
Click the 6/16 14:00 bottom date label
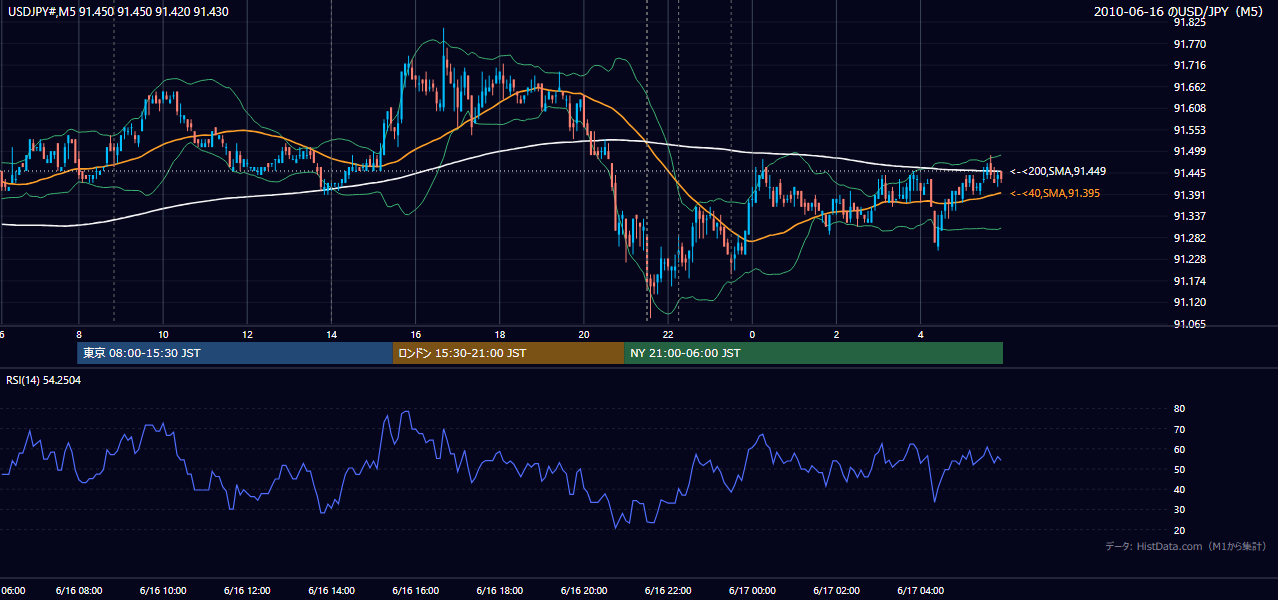pyautogui.click(x=331, y=591)
